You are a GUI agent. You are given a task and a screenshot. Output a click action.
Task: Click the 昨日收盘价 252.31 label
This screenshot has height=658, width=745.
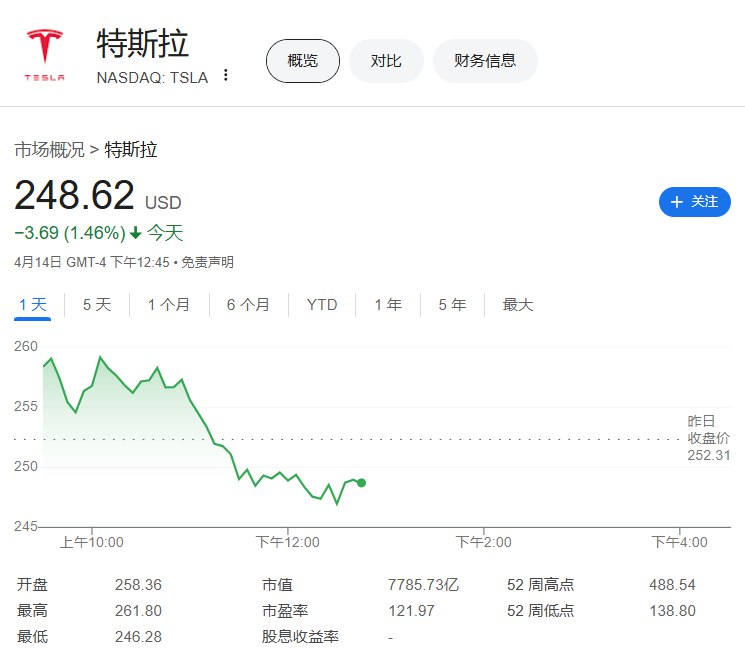708,438
